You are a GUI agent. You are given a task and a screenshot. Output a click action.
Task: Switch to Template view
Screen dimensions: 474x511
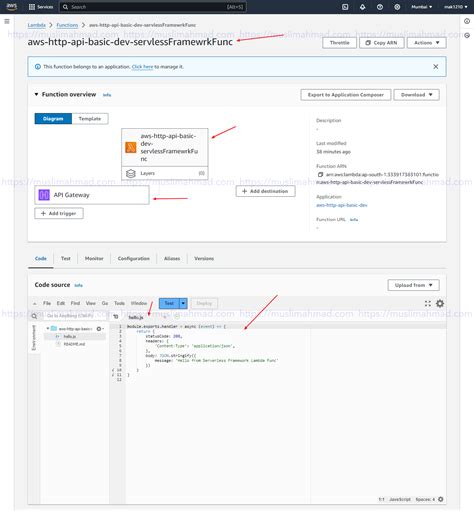click(x=90, y=119)
